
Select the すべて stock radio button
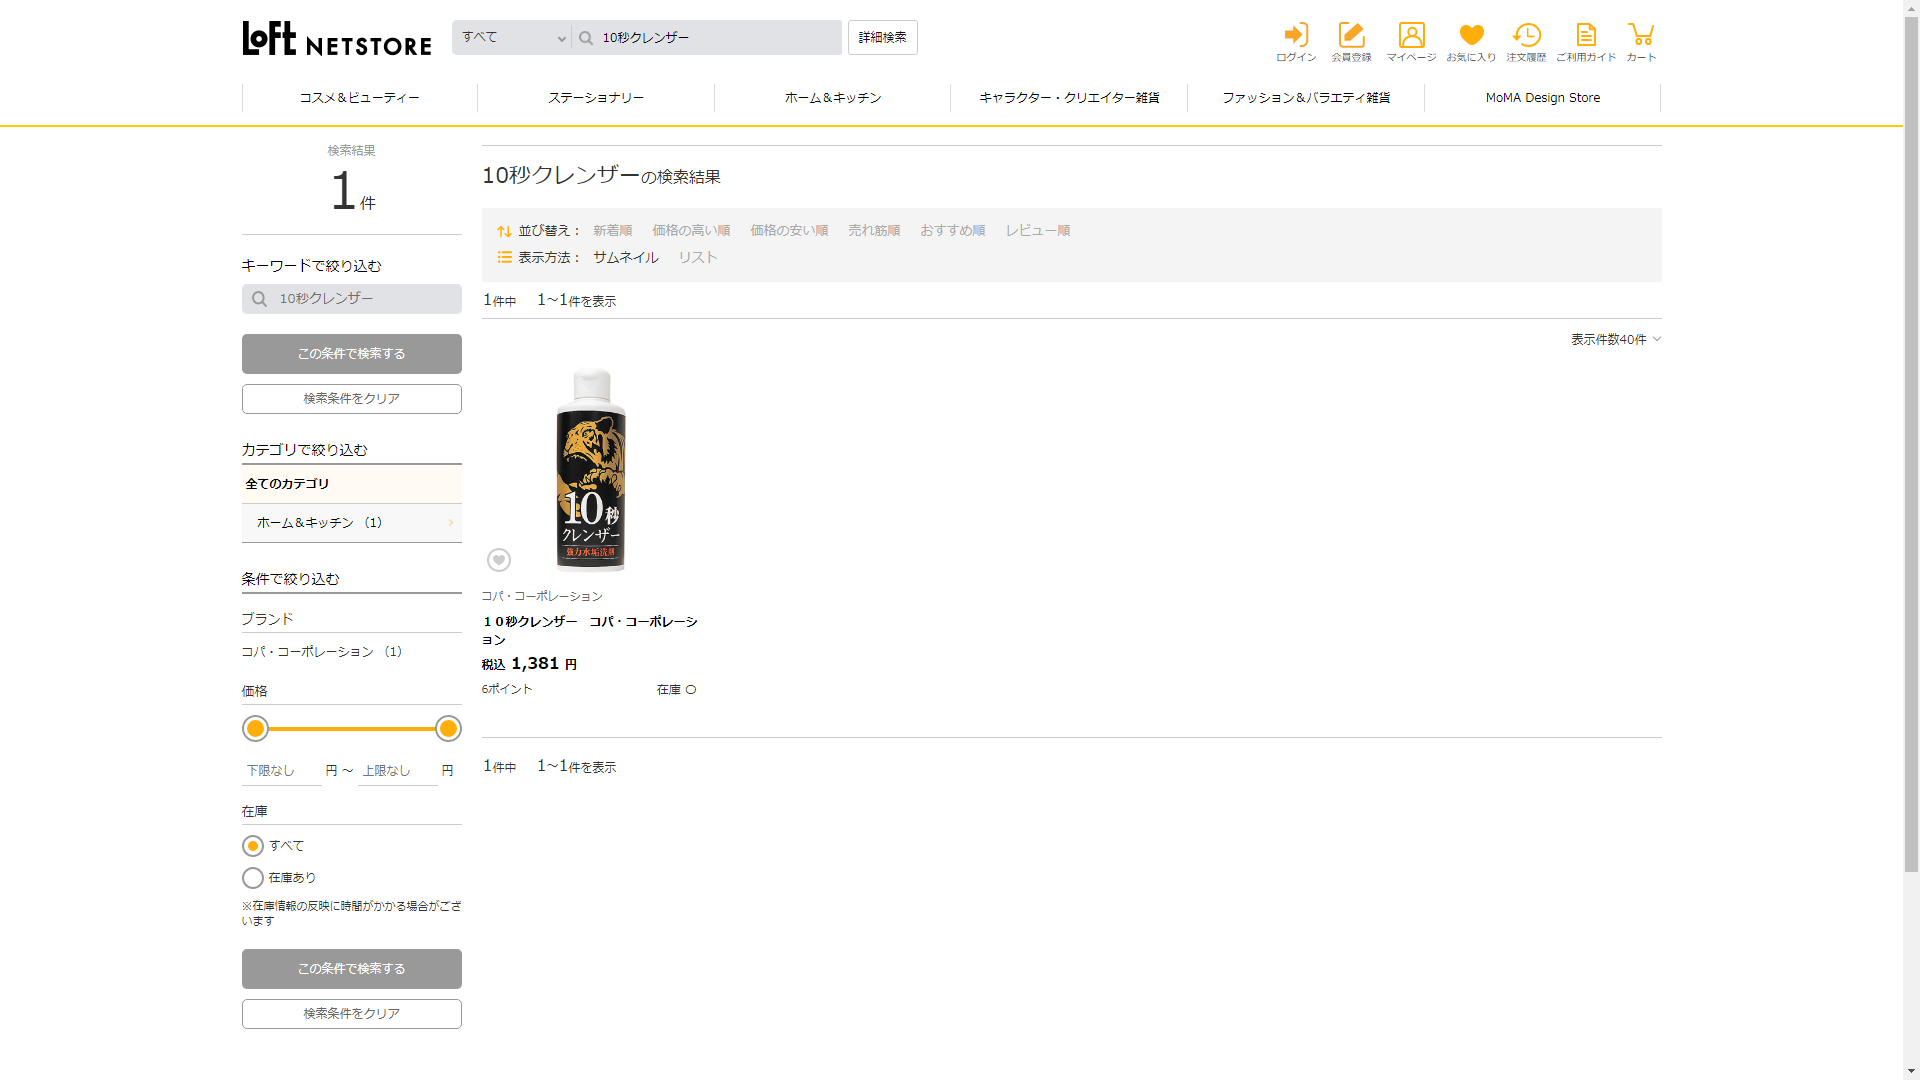click(253, 846)
